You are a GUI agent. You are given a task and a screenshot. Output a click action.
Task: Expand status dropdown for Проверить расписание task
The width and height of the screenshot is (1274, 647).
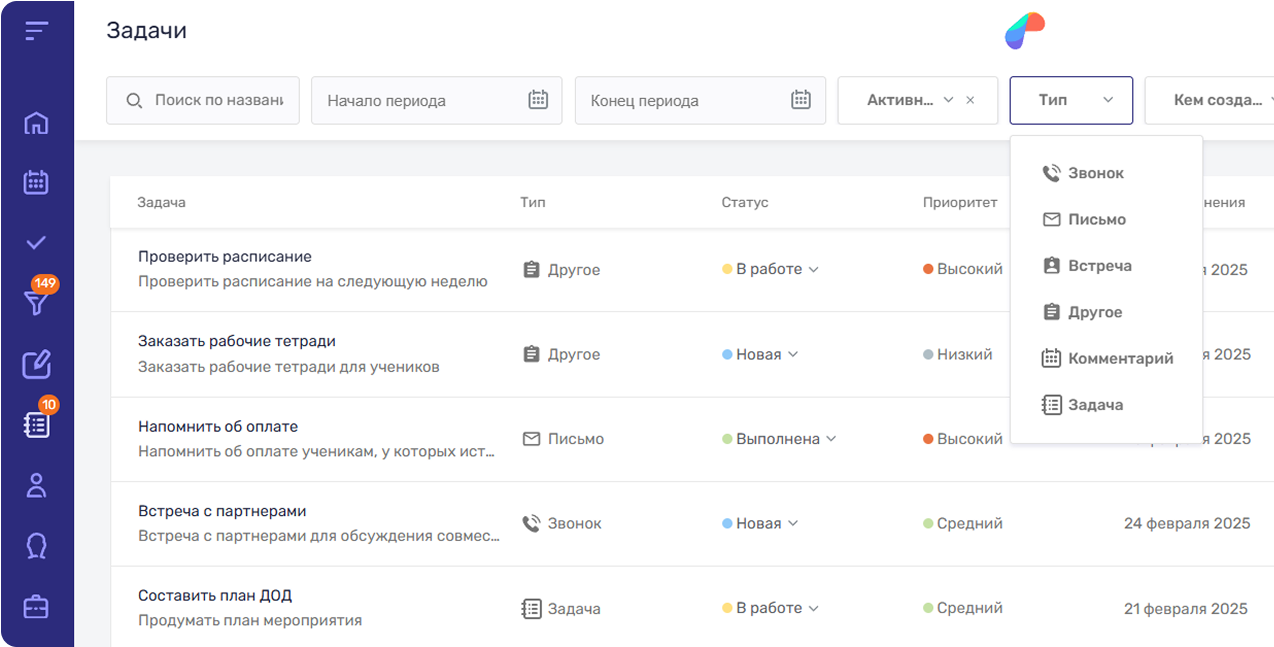point(813,270)
